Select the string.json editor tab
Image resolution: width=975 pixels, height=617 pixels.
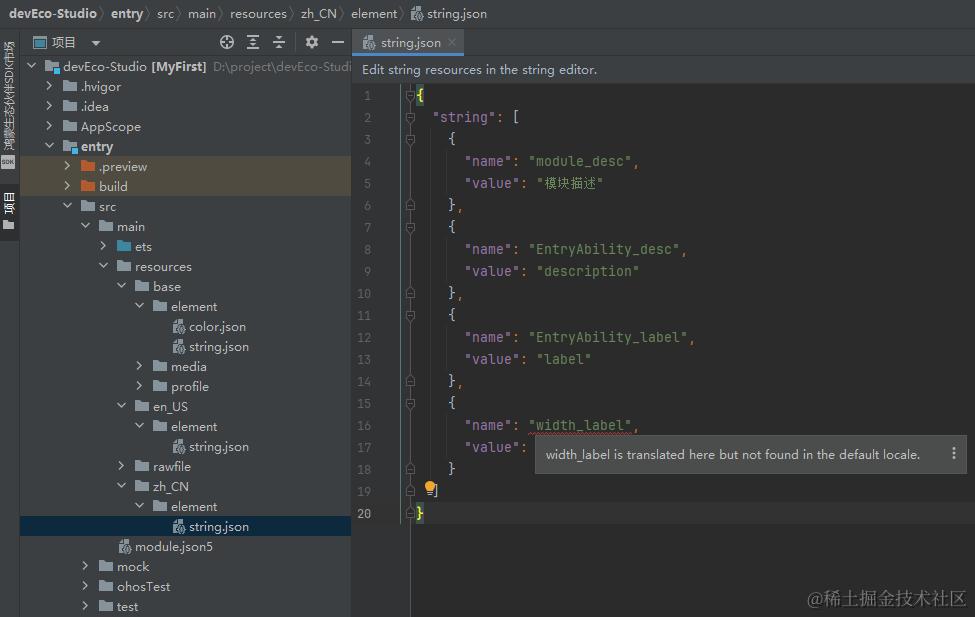pyautogui.click(x=408, y=42)
